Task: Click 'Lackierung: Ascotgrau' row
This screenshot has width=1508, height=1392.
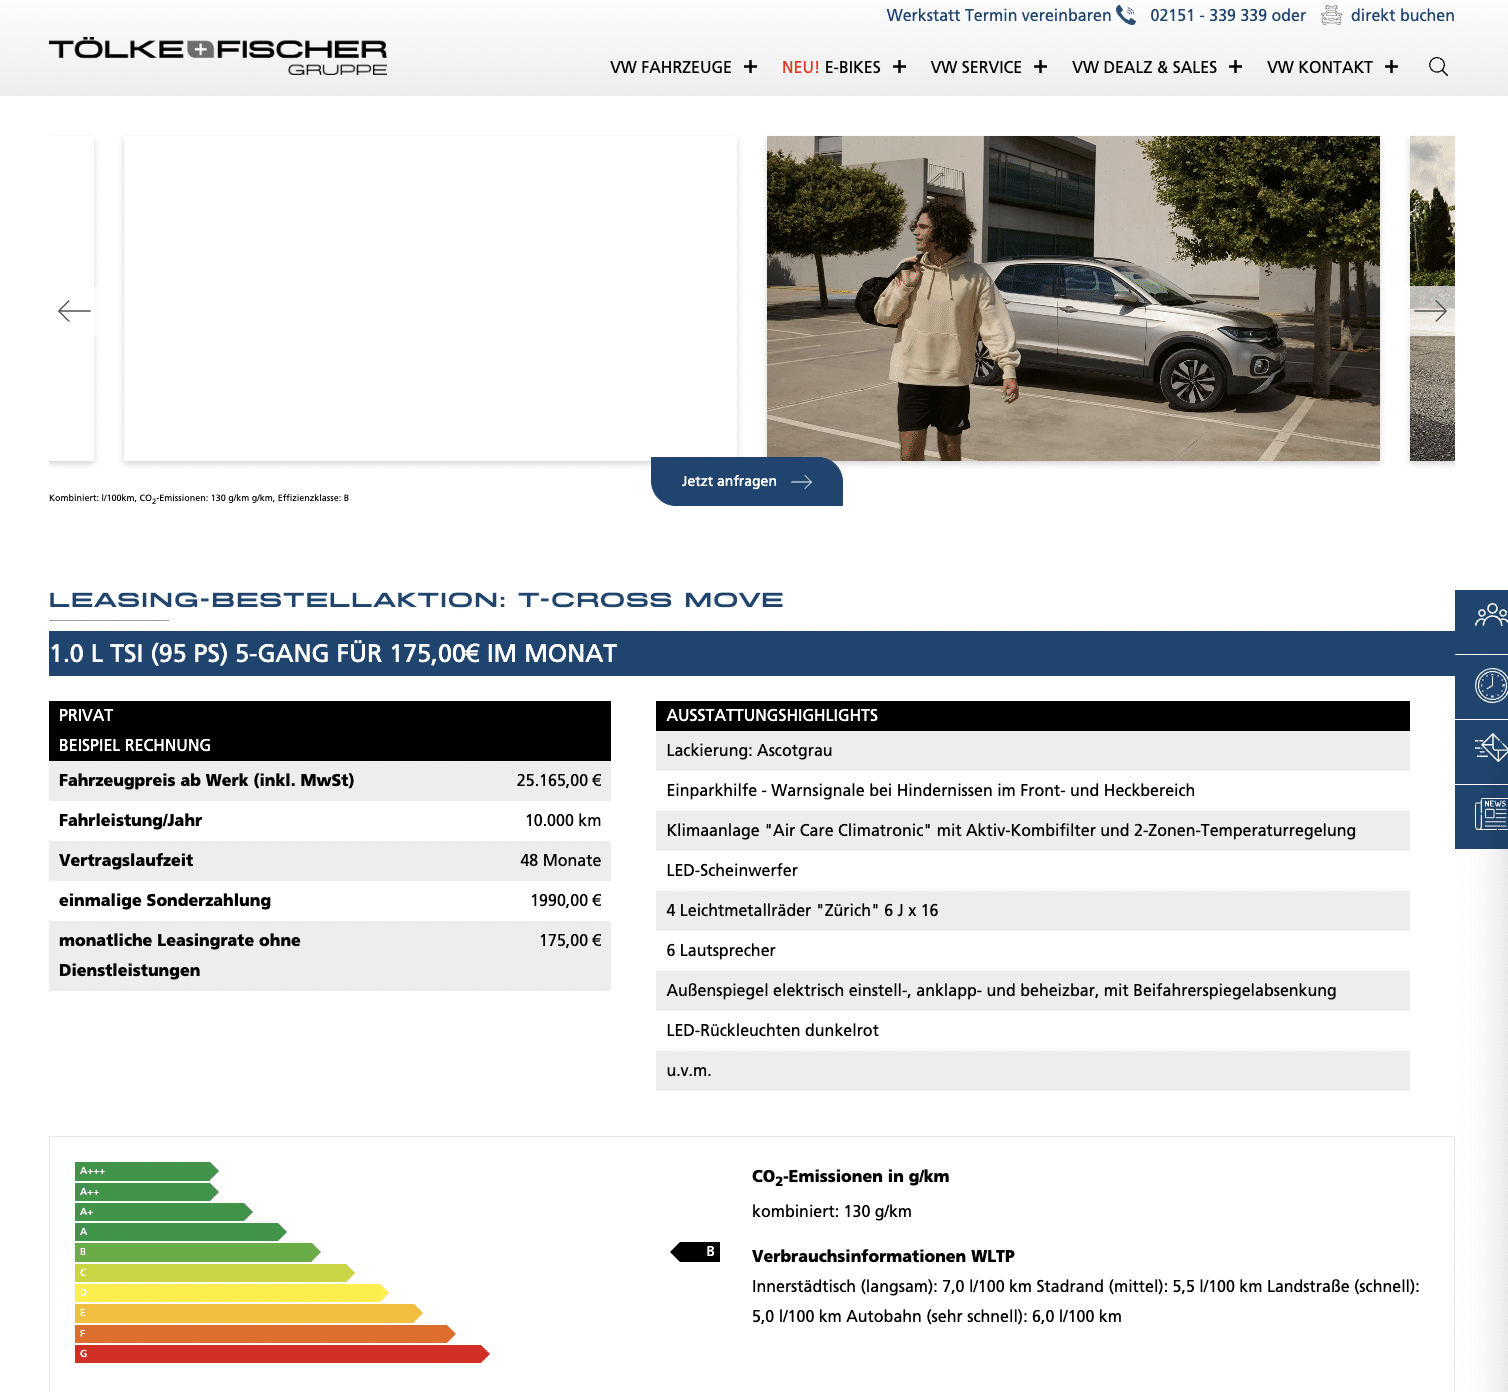Action: 1033,751
